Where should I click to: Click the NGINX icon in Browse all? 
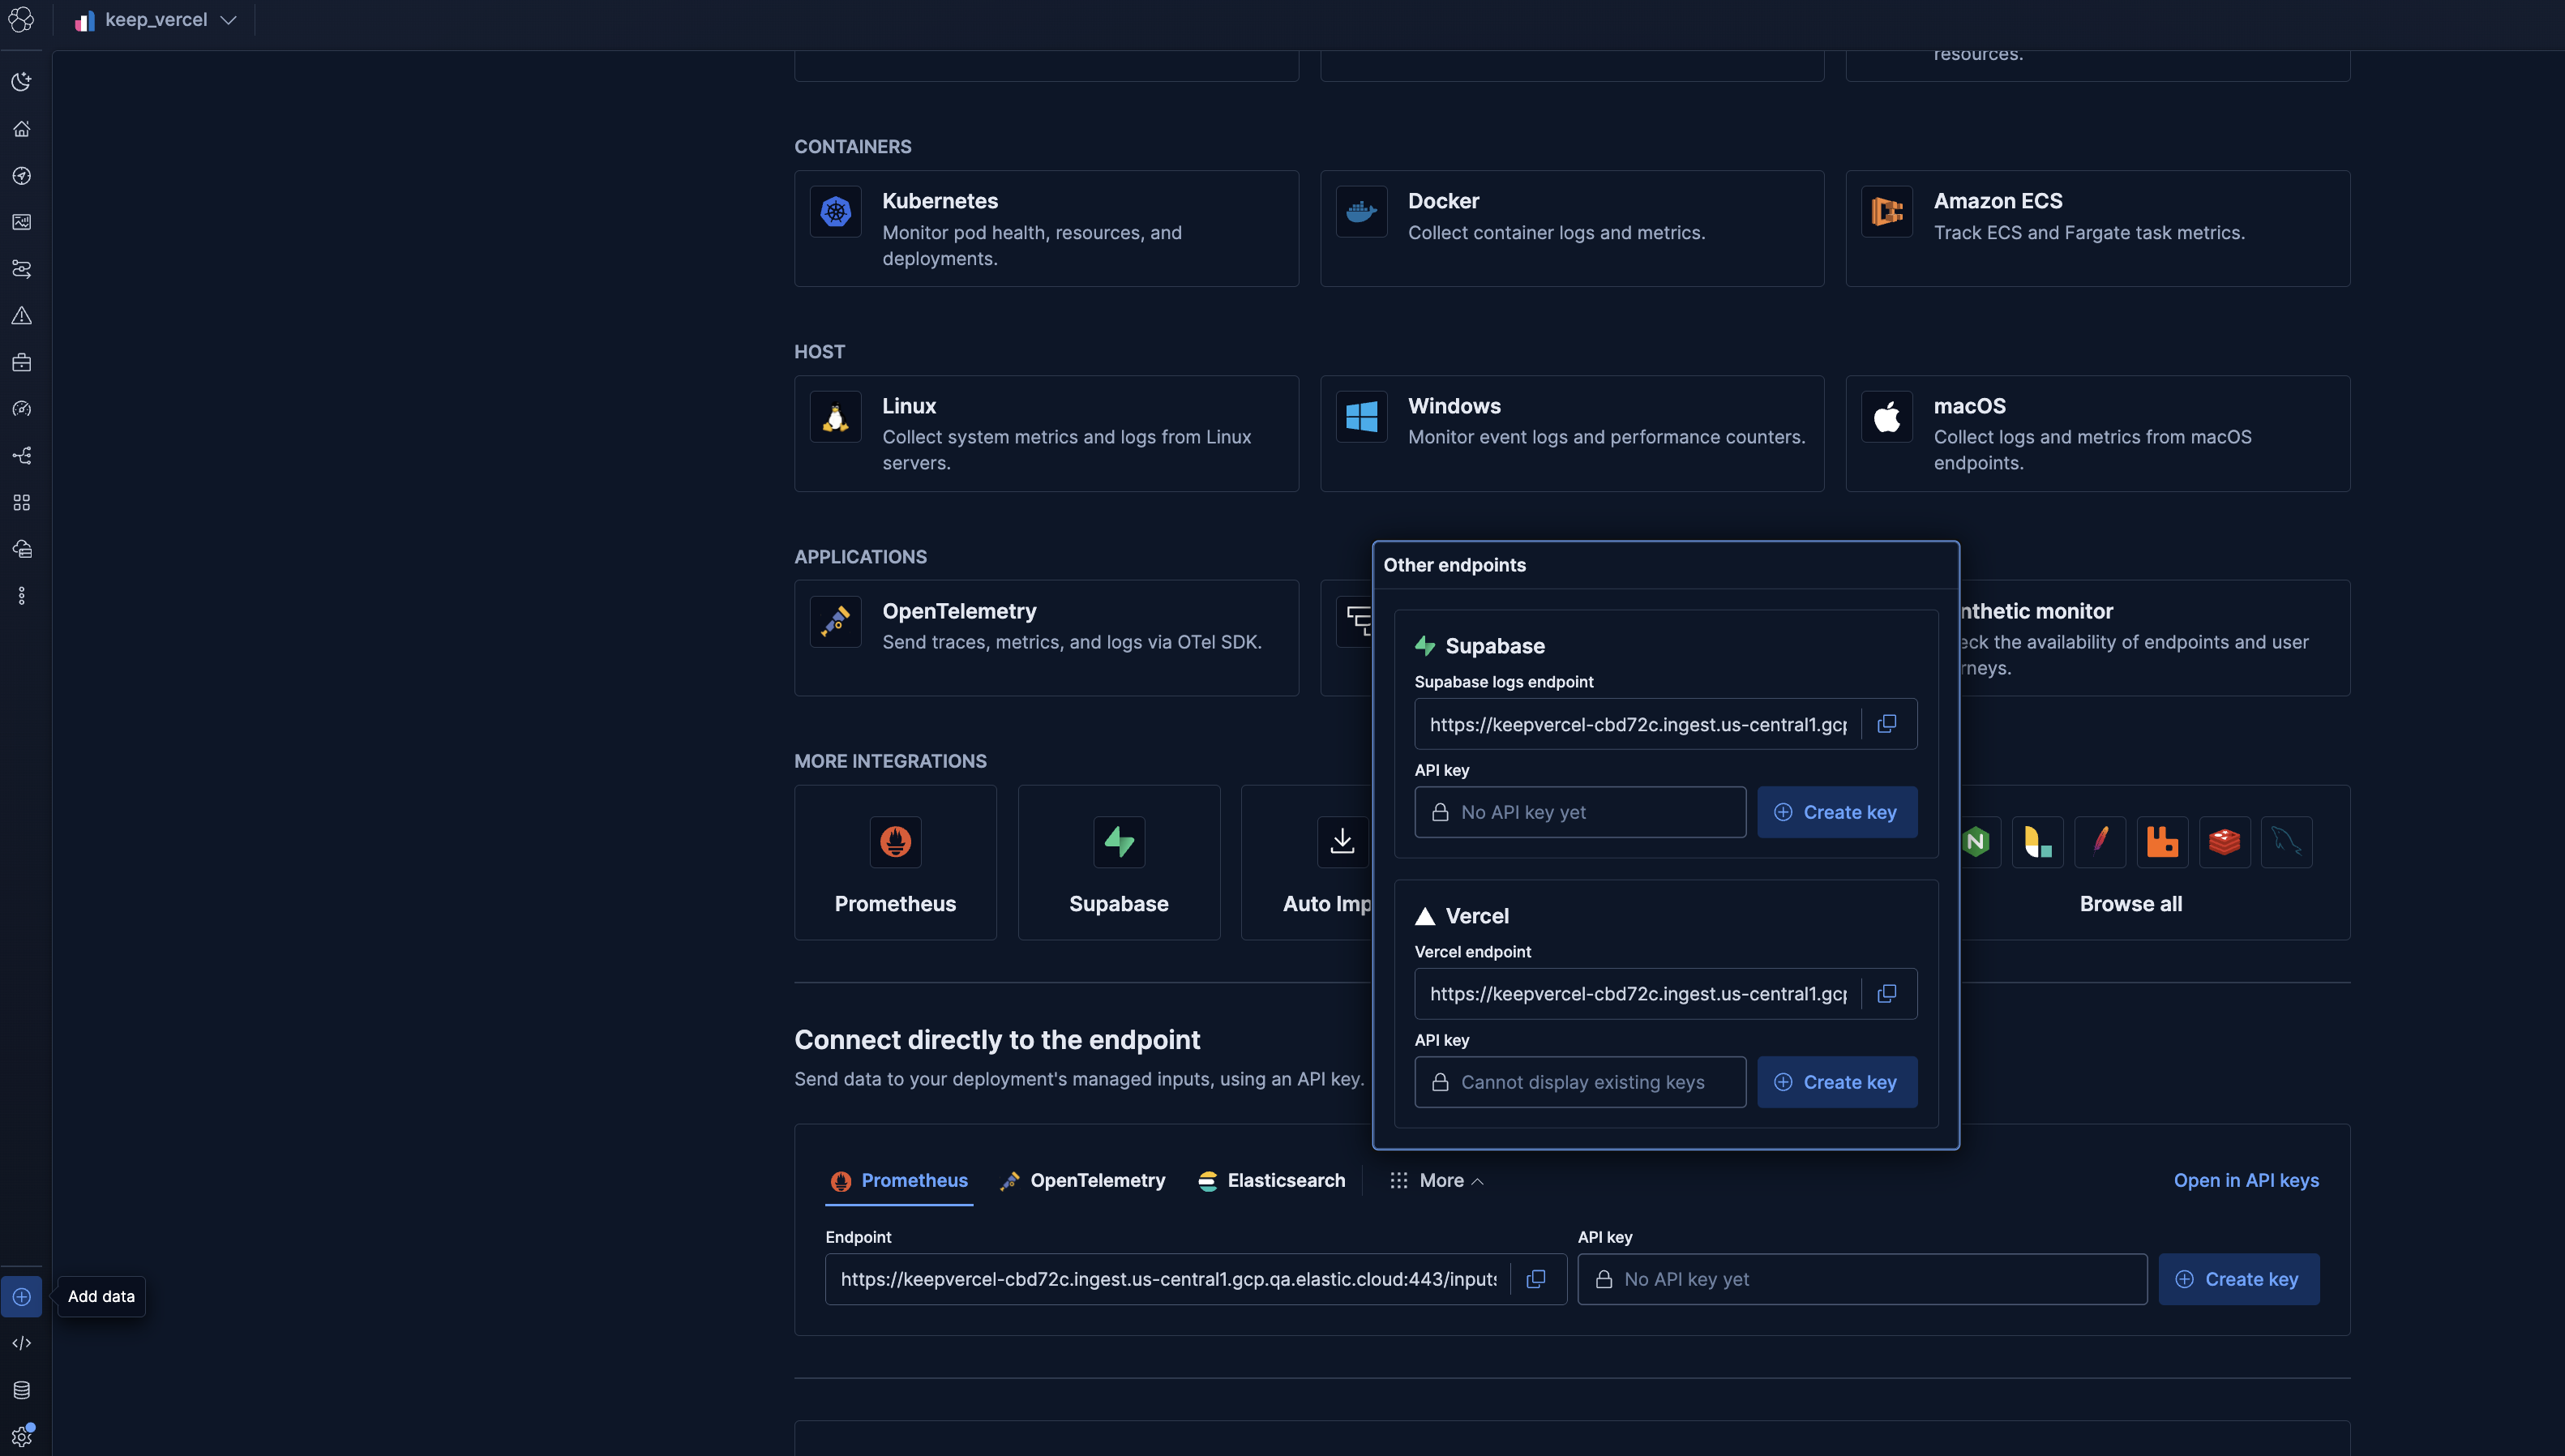pyautogui.click(x=1976, y=842)
